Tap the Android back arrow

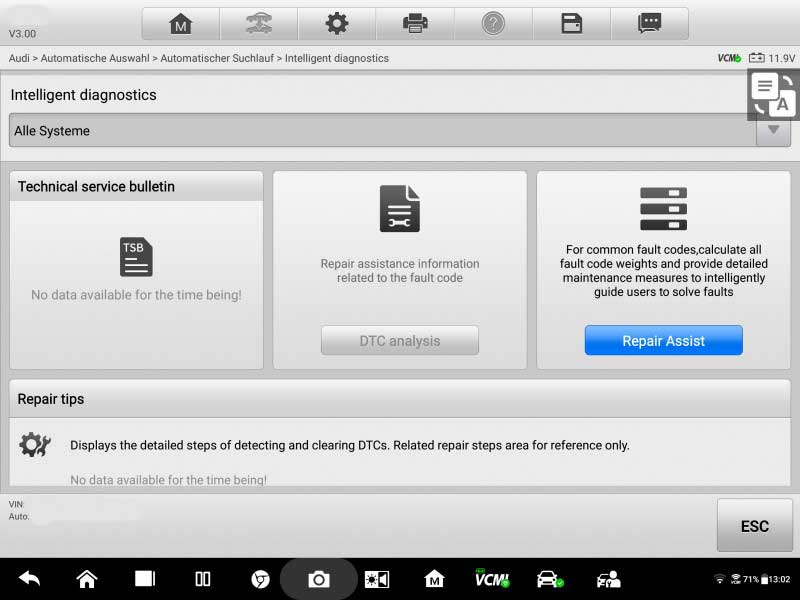(29, 579)
